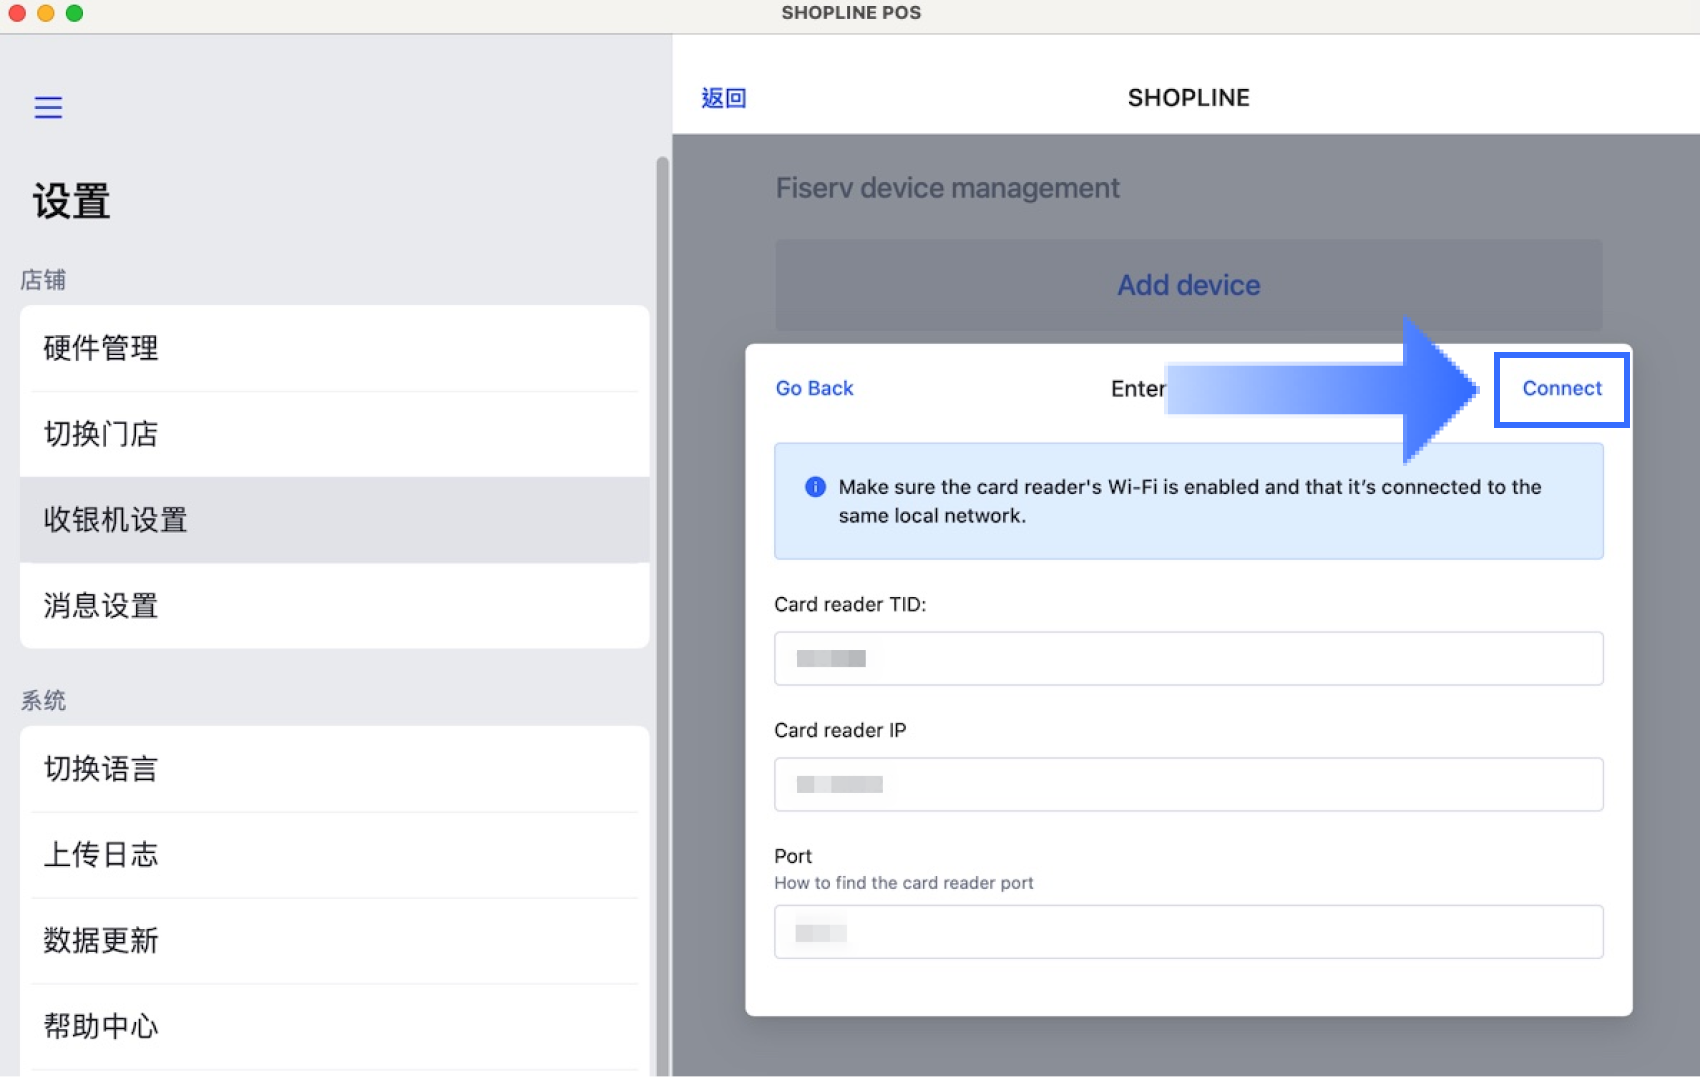Screen dimensions: 1700x1077
Task: Open 帮助中心 help center
Action: (x=334, y=1027)
